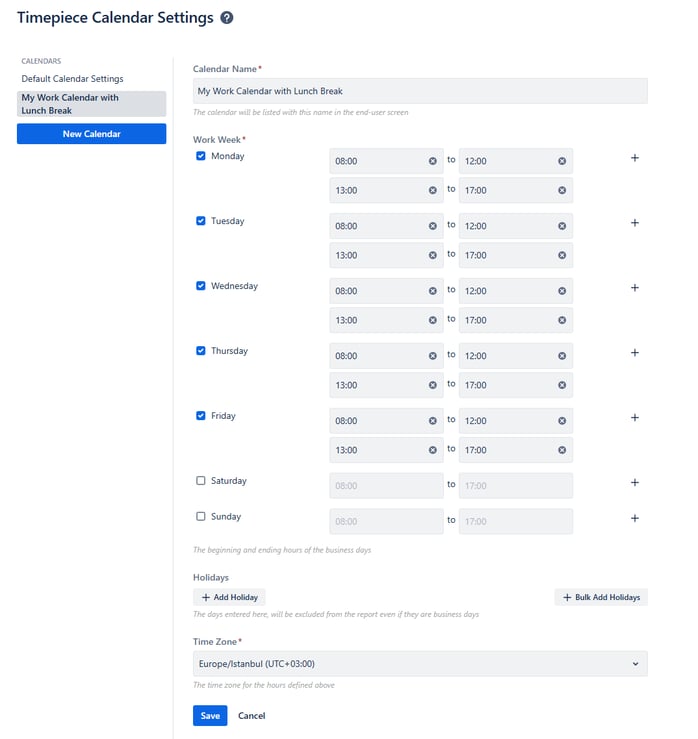Add a time range for Sunday

(x=634, y=518)
